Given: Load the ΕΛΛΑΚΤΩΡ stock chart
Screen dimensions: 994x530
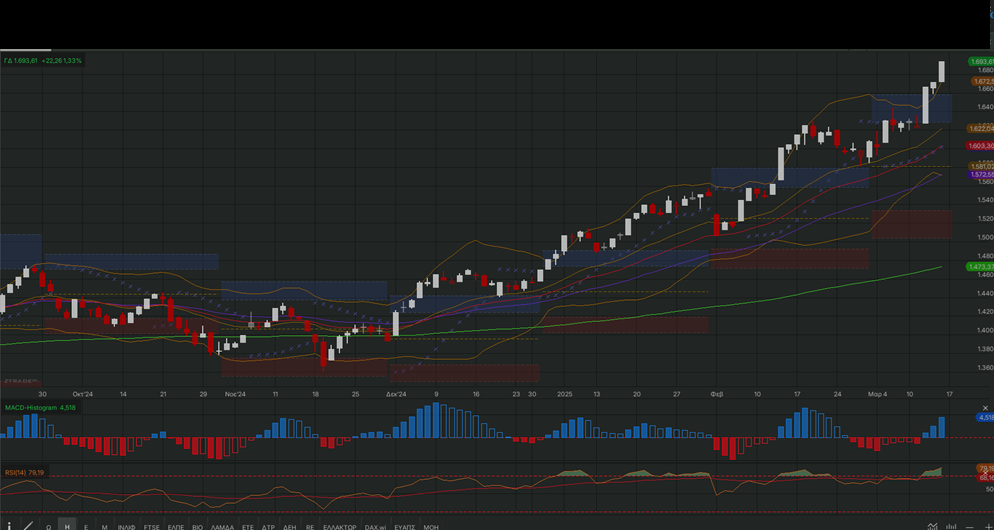Looking at the screenshot, I should coord(340,527).
